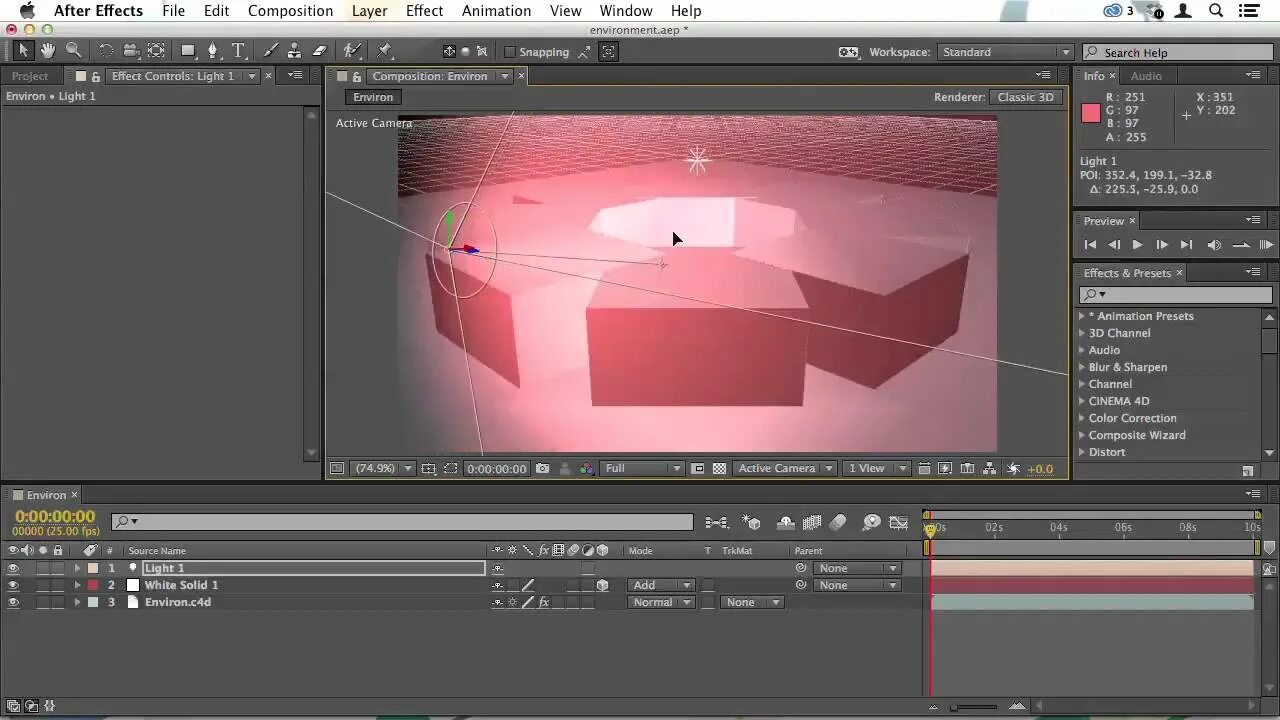
Task: Click White Solid 1 red label color swatch
Action: (93, 585)
